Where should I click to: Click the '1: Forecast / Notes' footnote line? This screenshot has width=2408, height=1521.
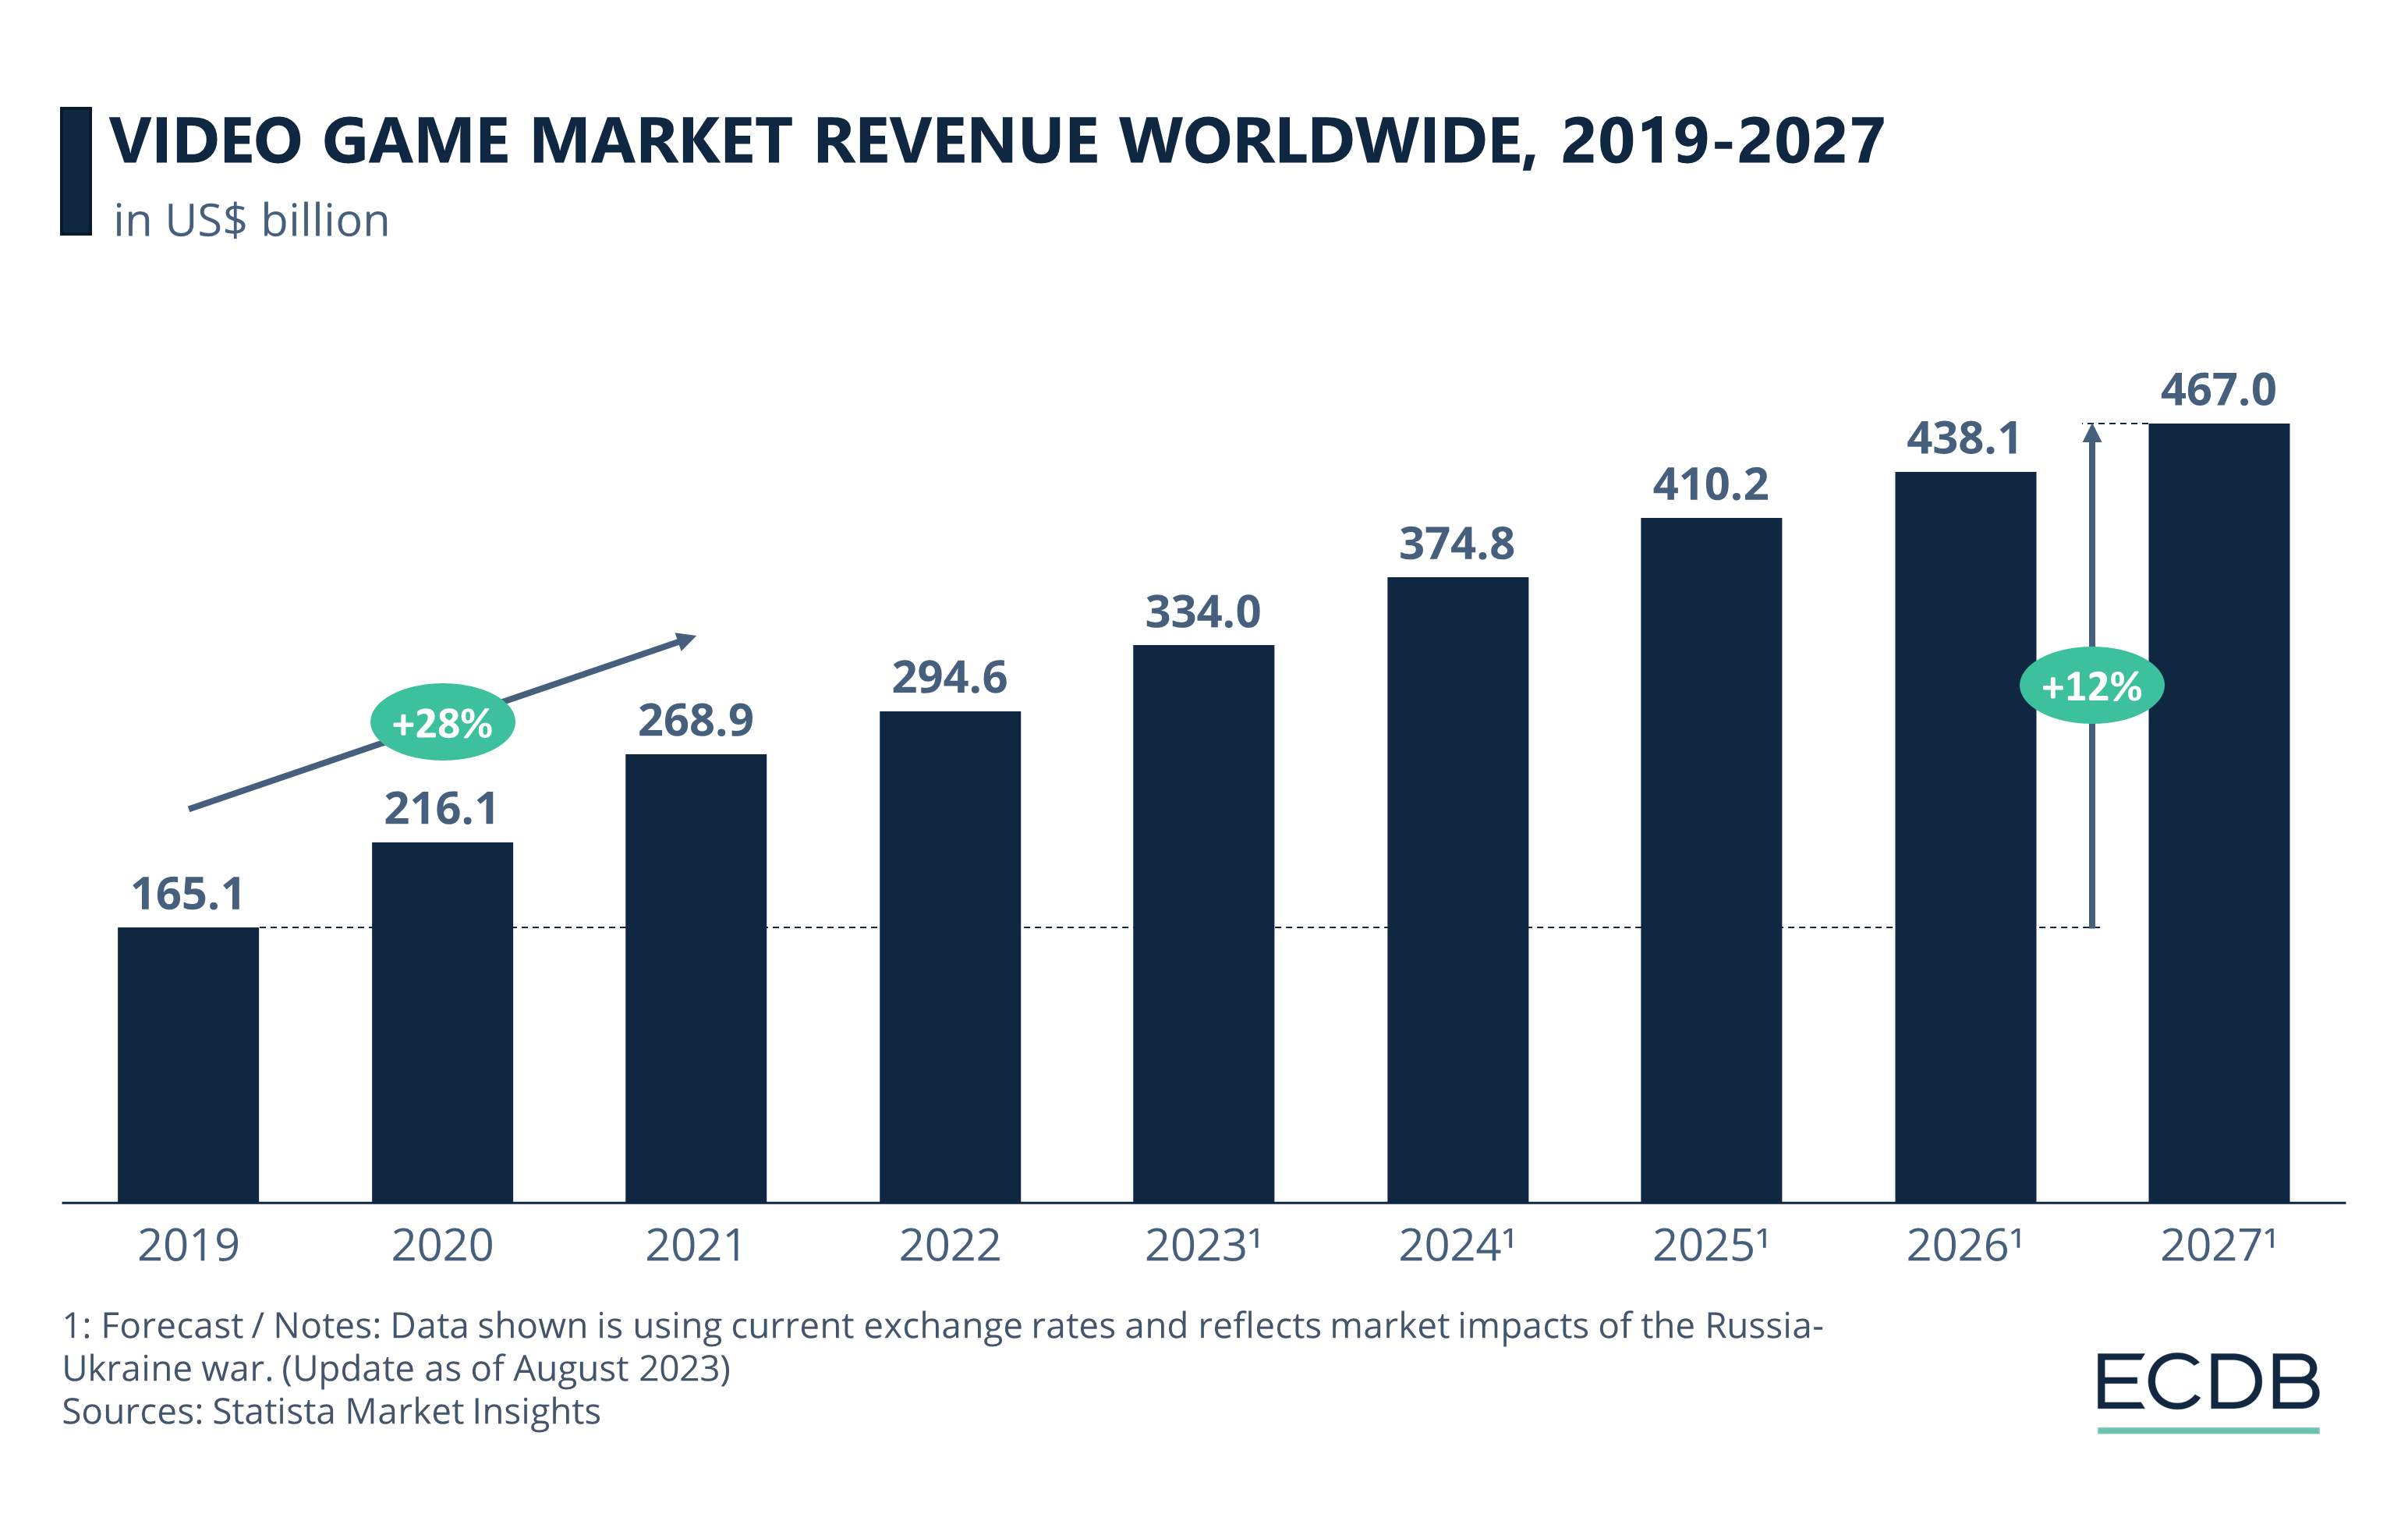(x=943, y=1326)
